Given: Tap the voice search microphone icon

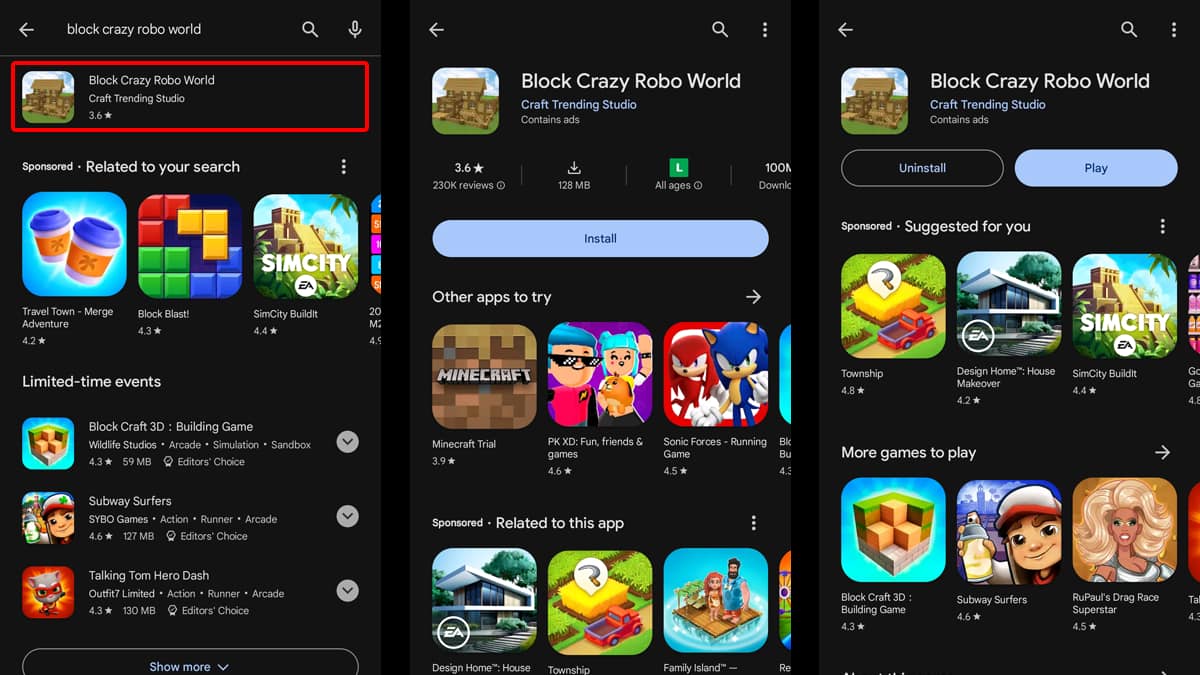Looking at the screenshot, I should pos(355,29).
